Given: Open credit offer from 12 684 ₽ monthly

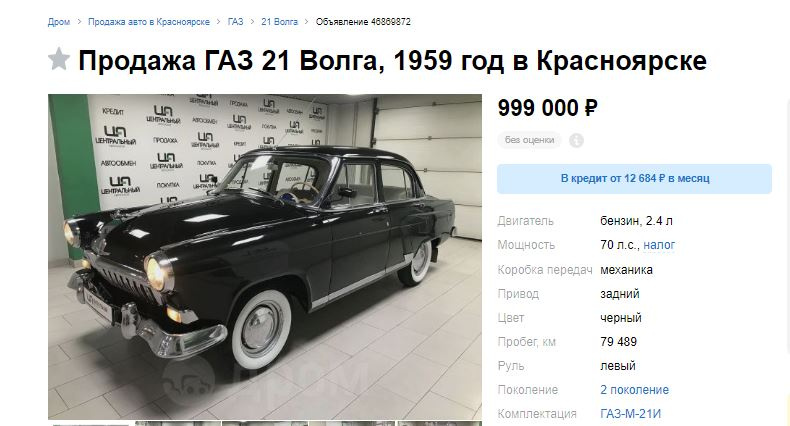Looking at the screenshot, I should [634, 179].
